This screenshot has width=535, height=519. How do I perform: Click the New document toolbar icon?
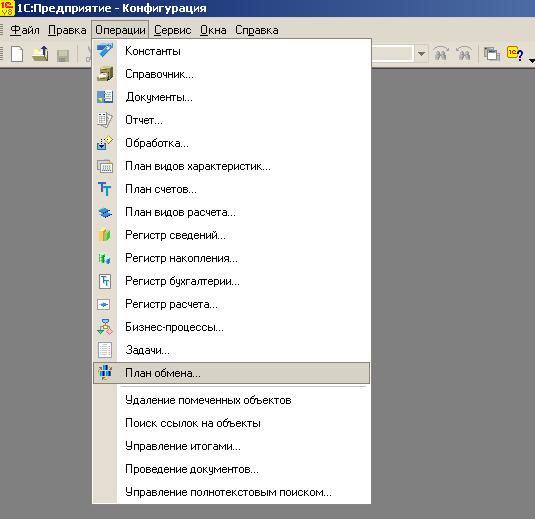[17, 54]
